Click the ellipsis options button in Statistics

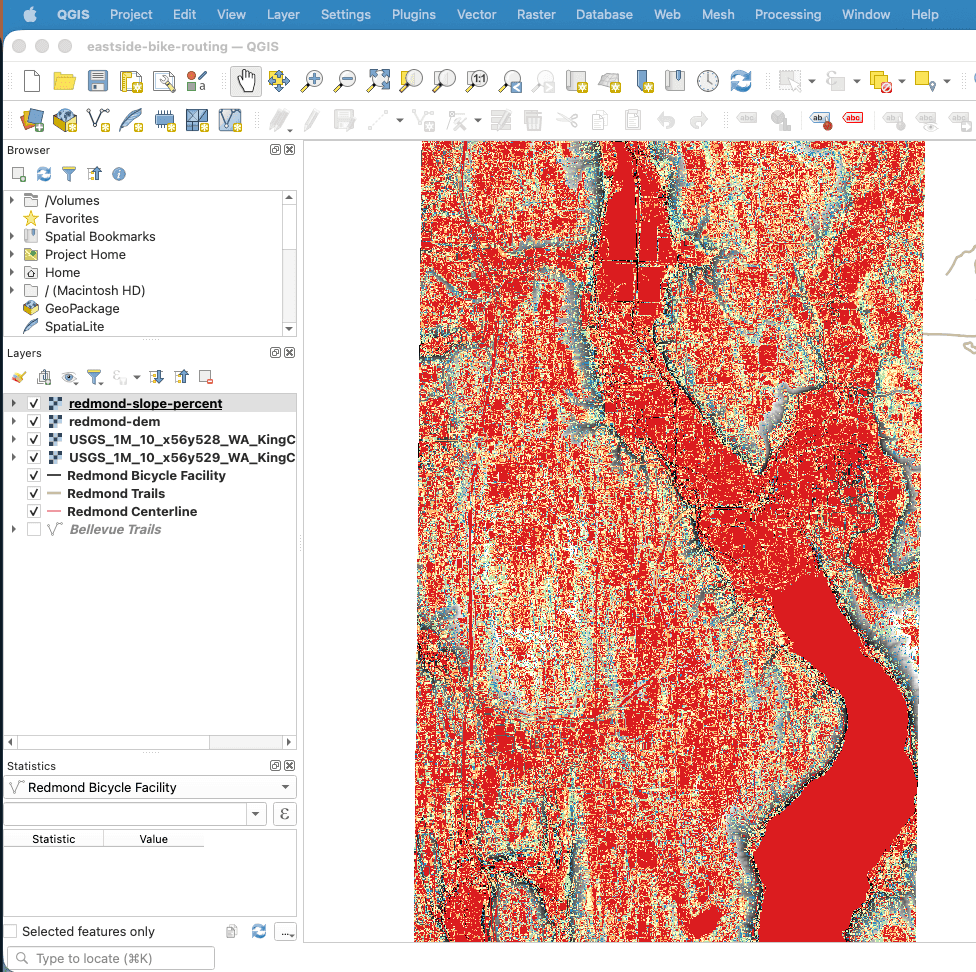pos(286,932)
